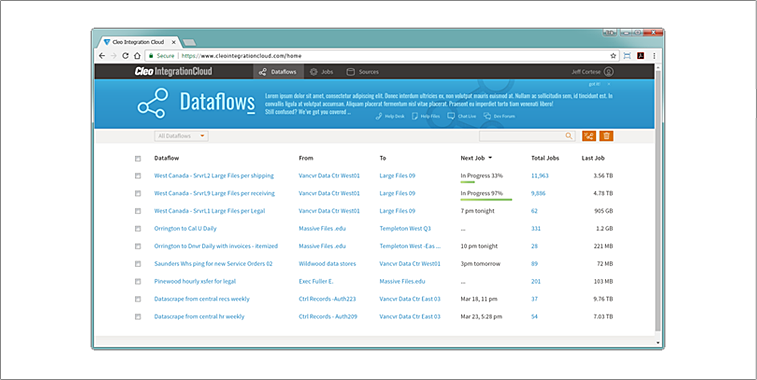This screenshot has height=380, width=757.
Task: Click the large Dataflows share logo
Action: 153,103
